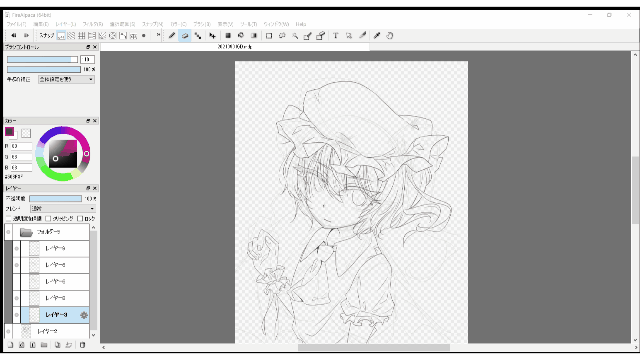The height and width of the screenshot is (360, 640).
Task: Click the Undo arrow in the toolbar
Action: pyautogui.click(x=14, y=36)
